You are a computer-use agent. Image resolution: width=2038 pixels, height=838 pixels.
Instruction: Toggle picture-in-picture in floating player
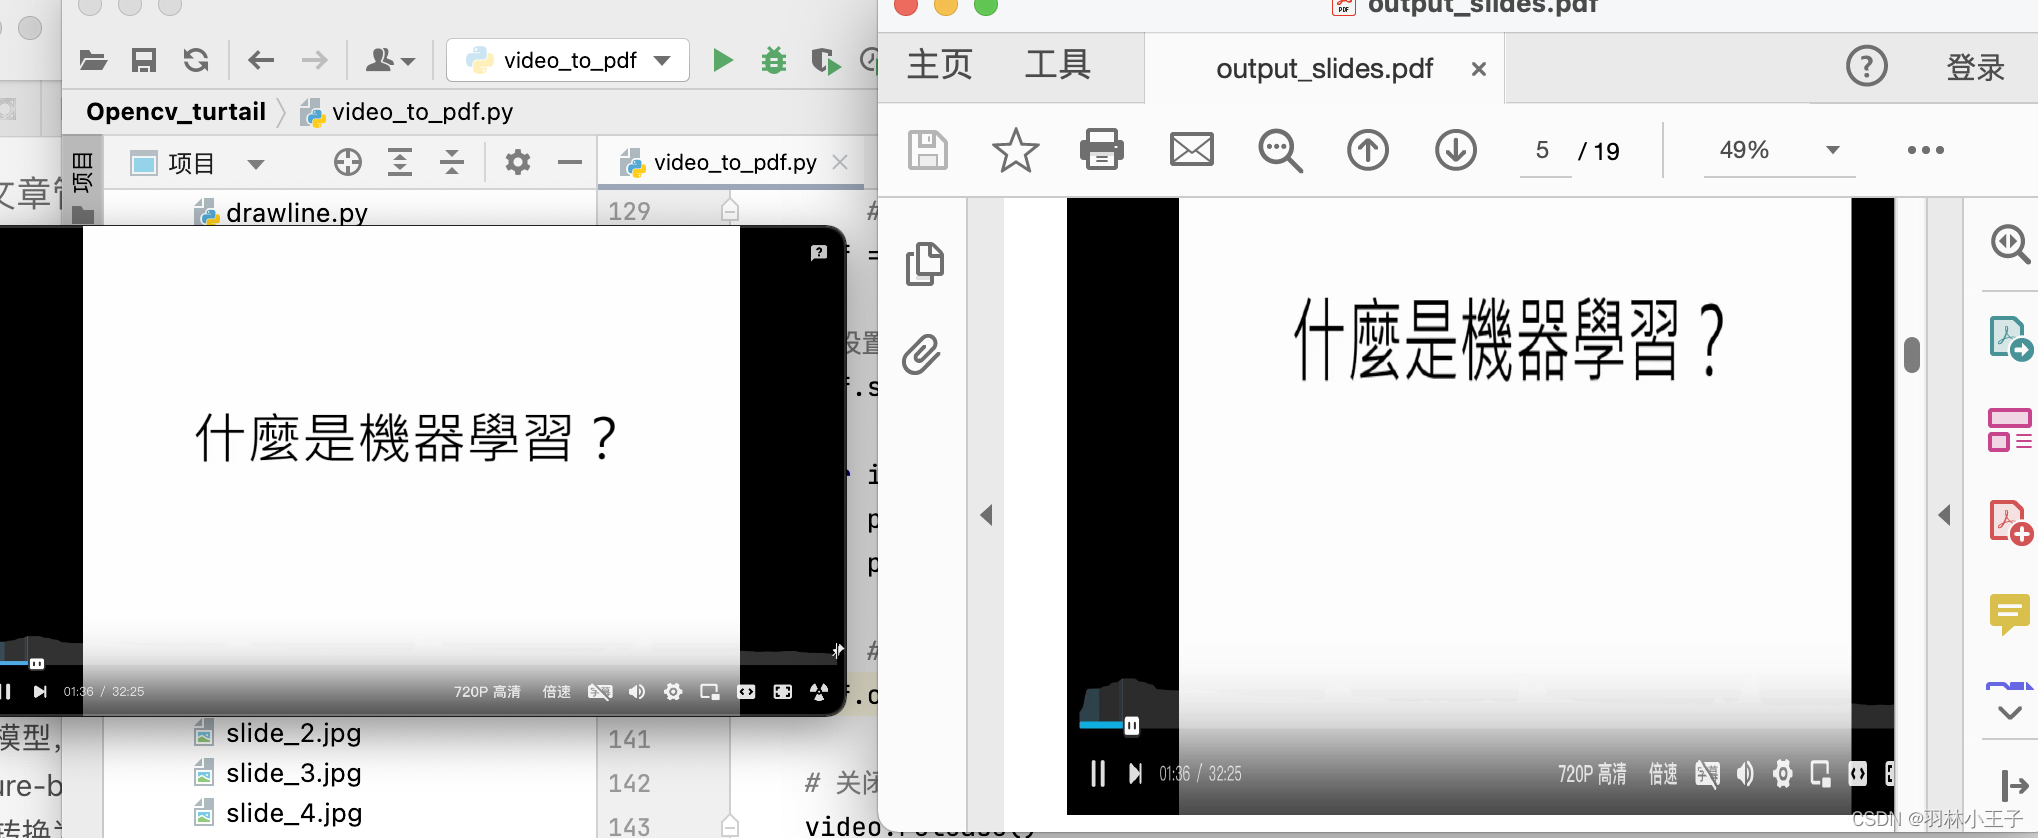click(710, 692)
